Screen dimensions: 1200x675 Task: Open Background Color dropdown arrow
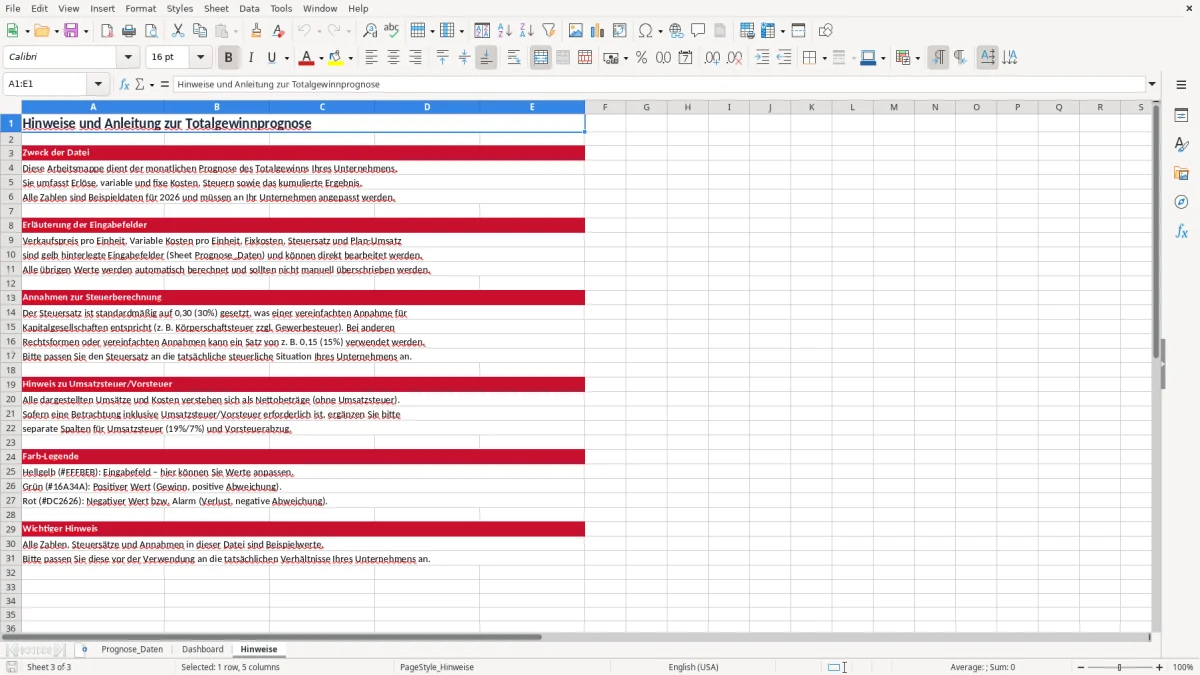[350, 58]
